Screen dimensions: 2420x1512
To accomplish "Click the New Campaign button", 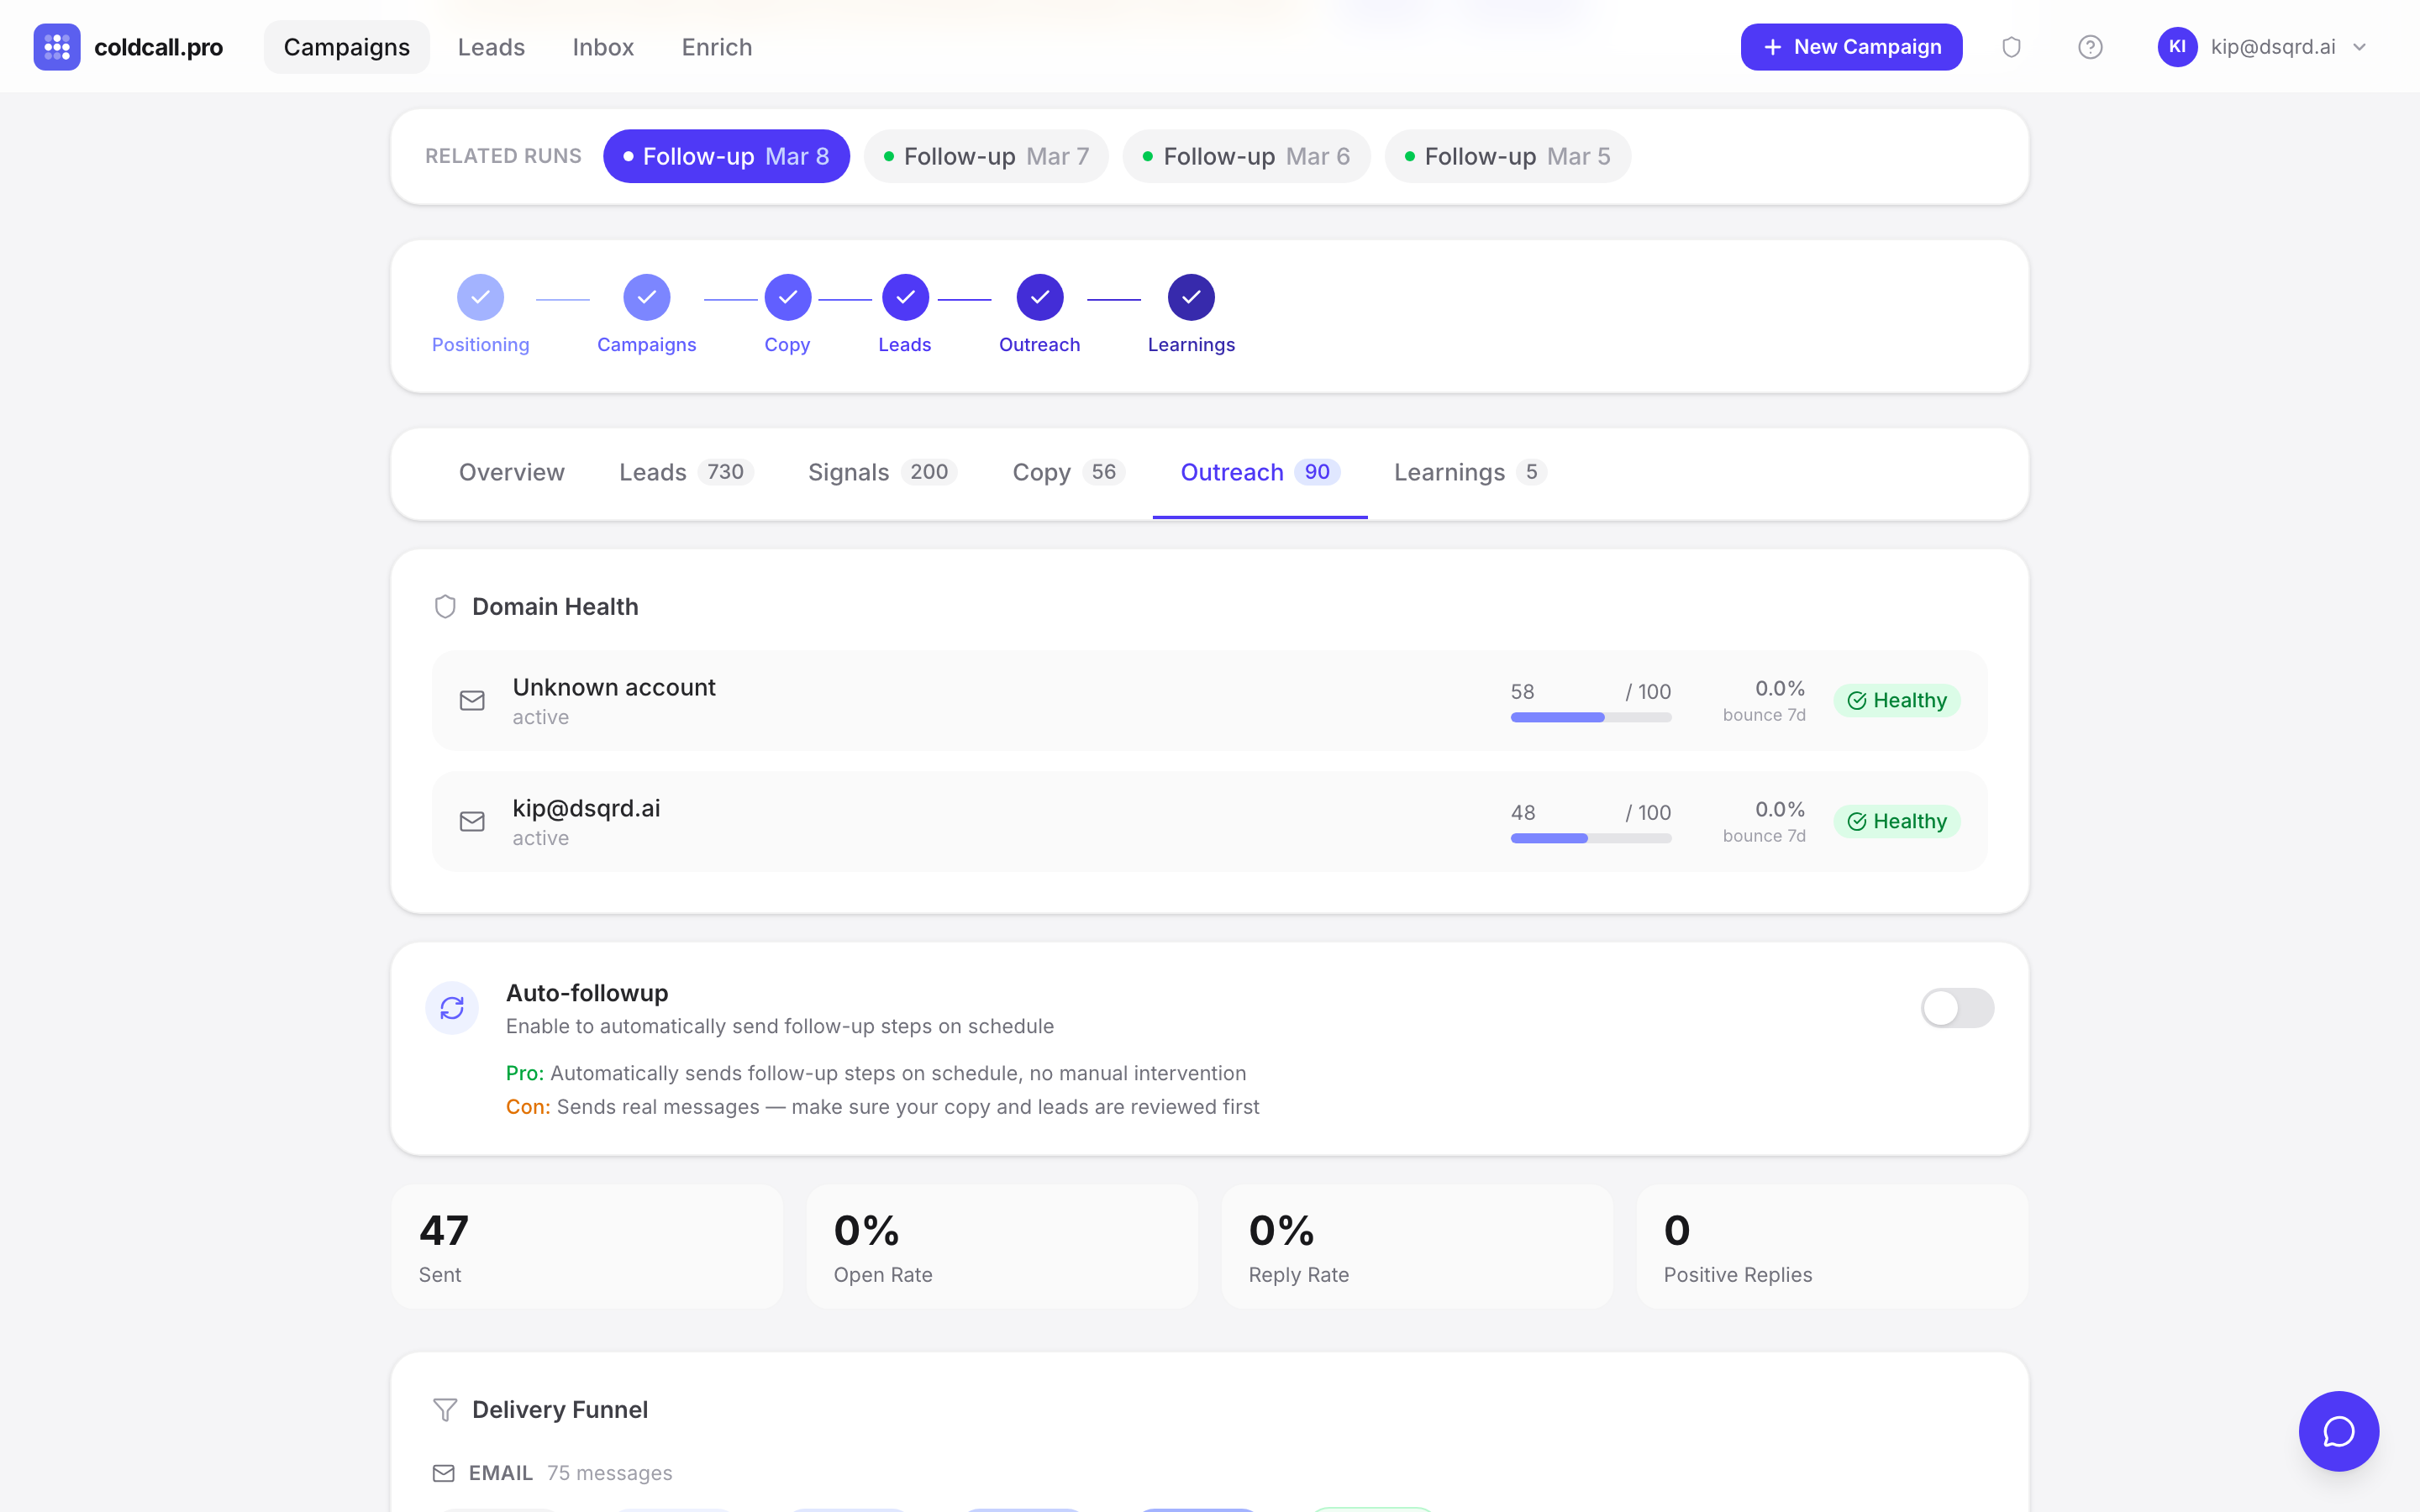I will 1851,46.
